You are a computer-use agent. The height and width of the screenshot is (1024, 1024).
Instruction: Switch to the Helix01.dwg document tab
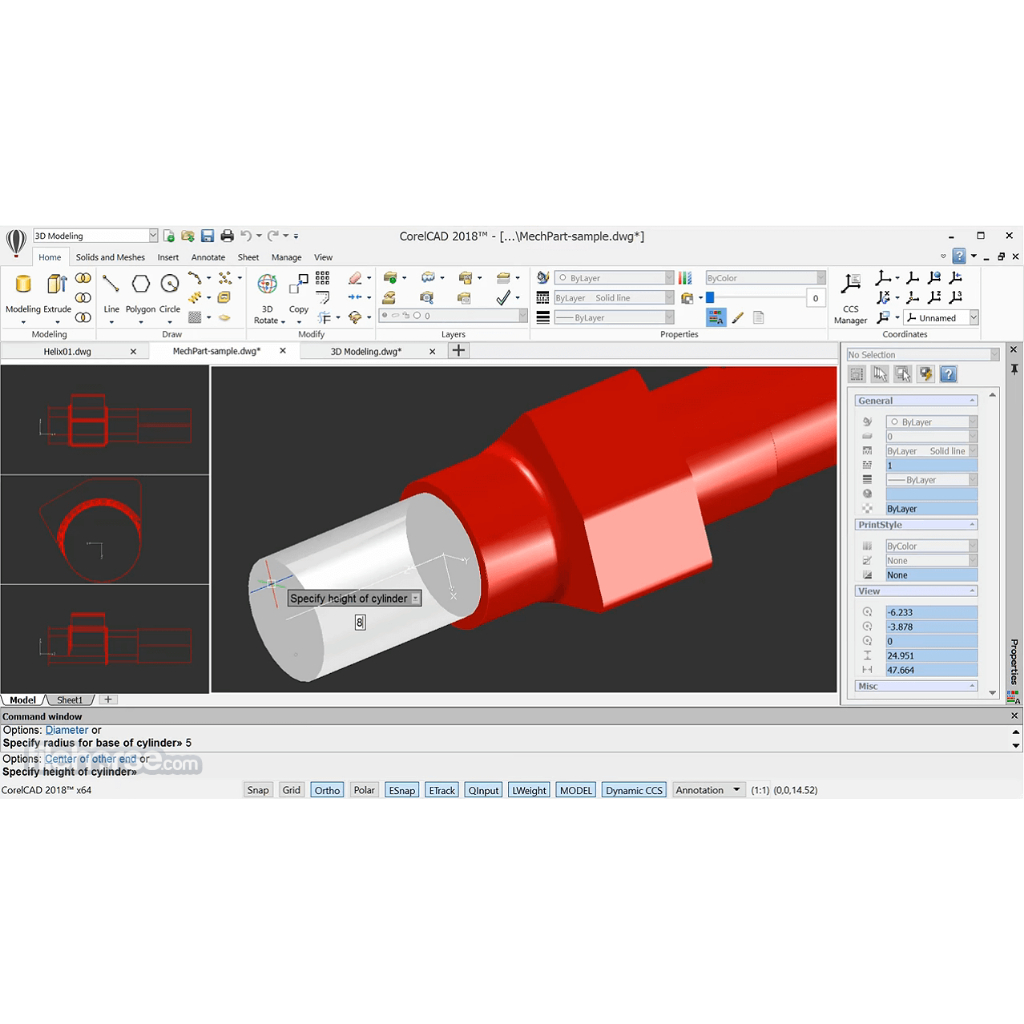coord(67,352)
